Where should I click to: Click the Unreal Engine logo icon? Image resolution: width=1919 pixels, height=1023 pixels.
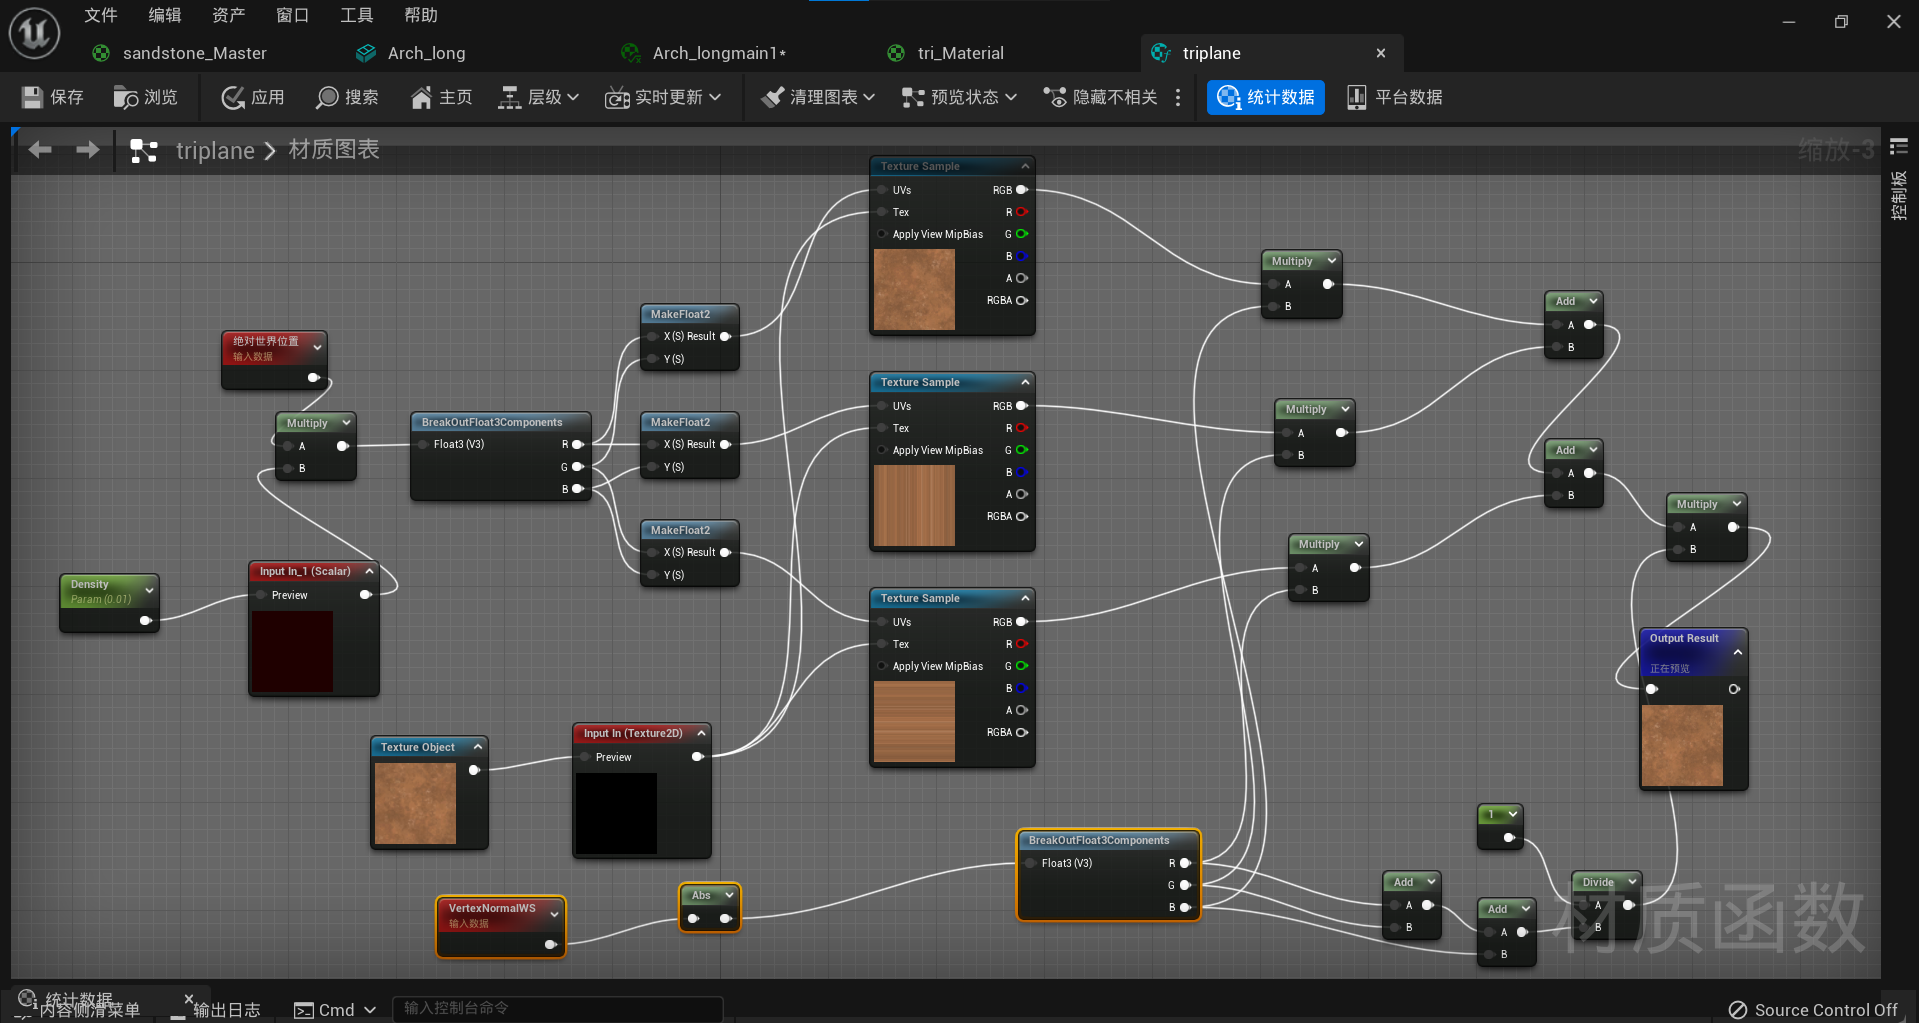coord(35,33)
